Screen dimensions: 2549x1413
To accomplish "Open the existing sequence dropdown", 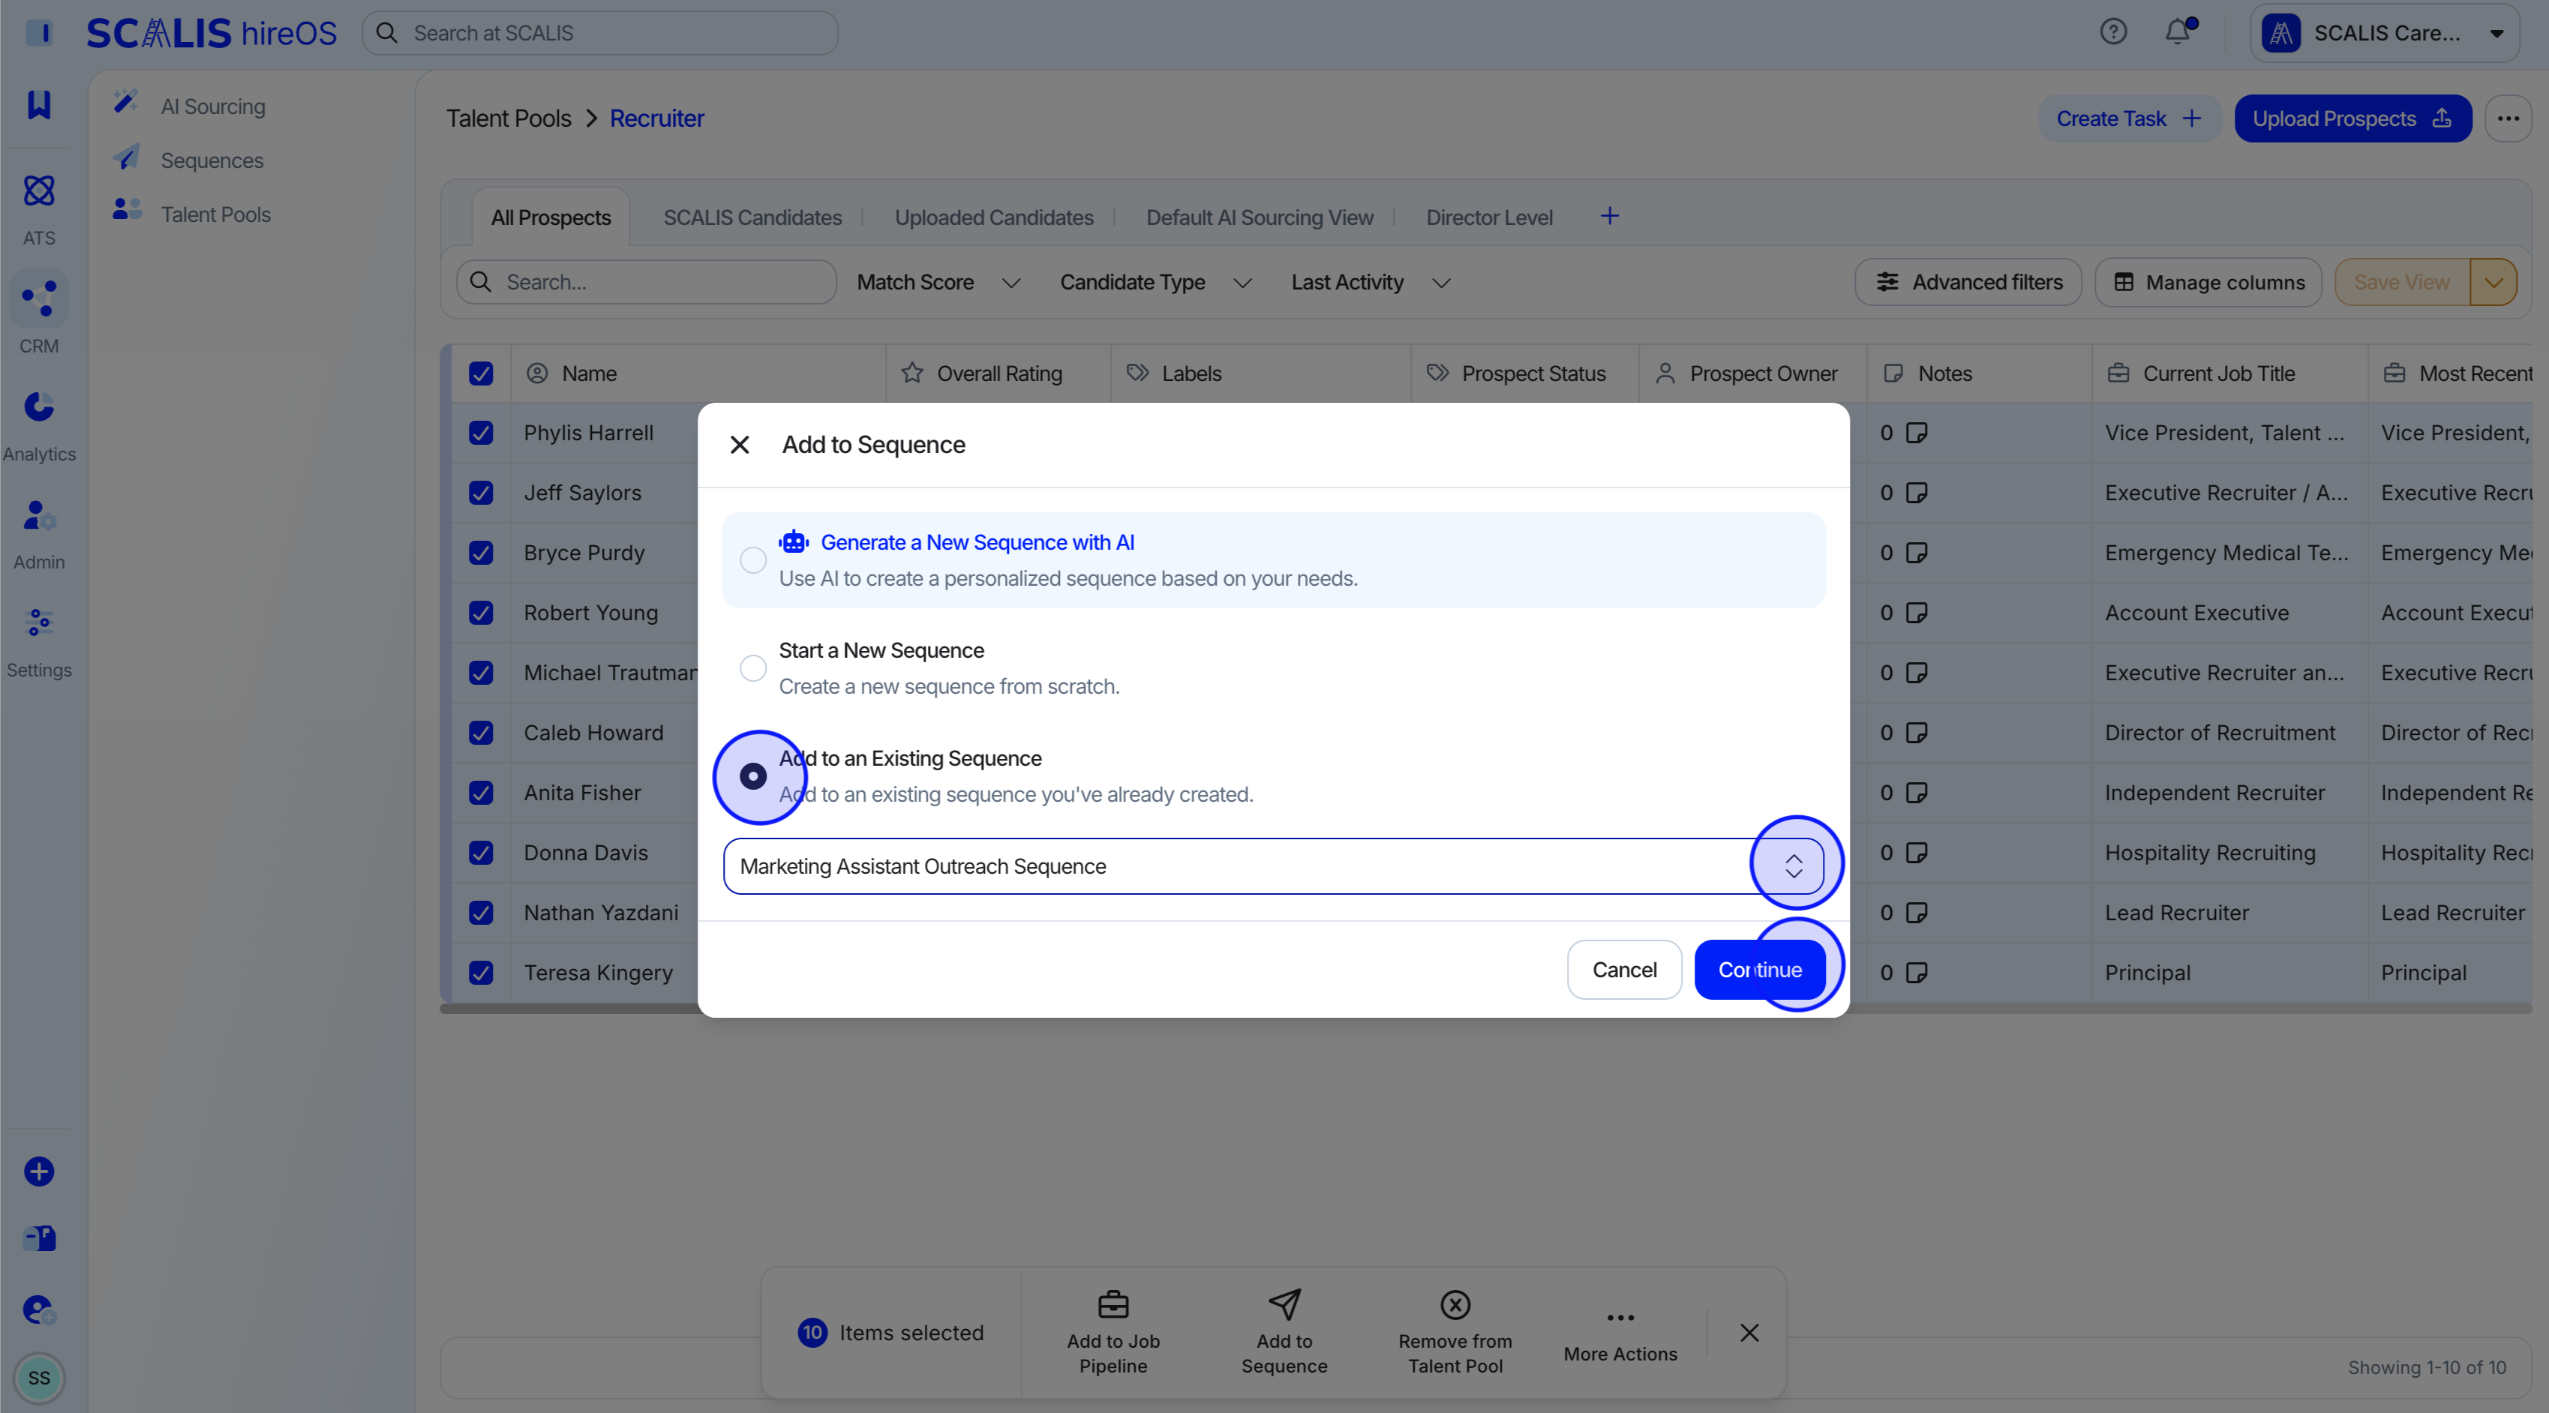I will coord(1273,866).
